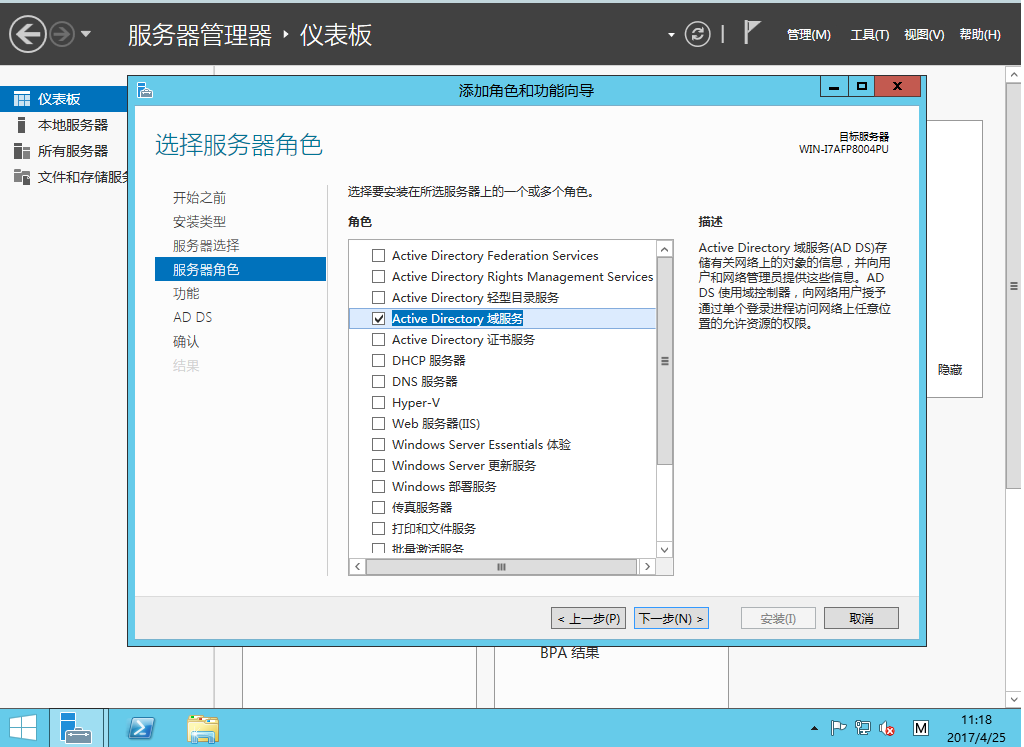1024x747 pixels.
Task: Go to the AD DS wizard step
Action: coord(193,317)
